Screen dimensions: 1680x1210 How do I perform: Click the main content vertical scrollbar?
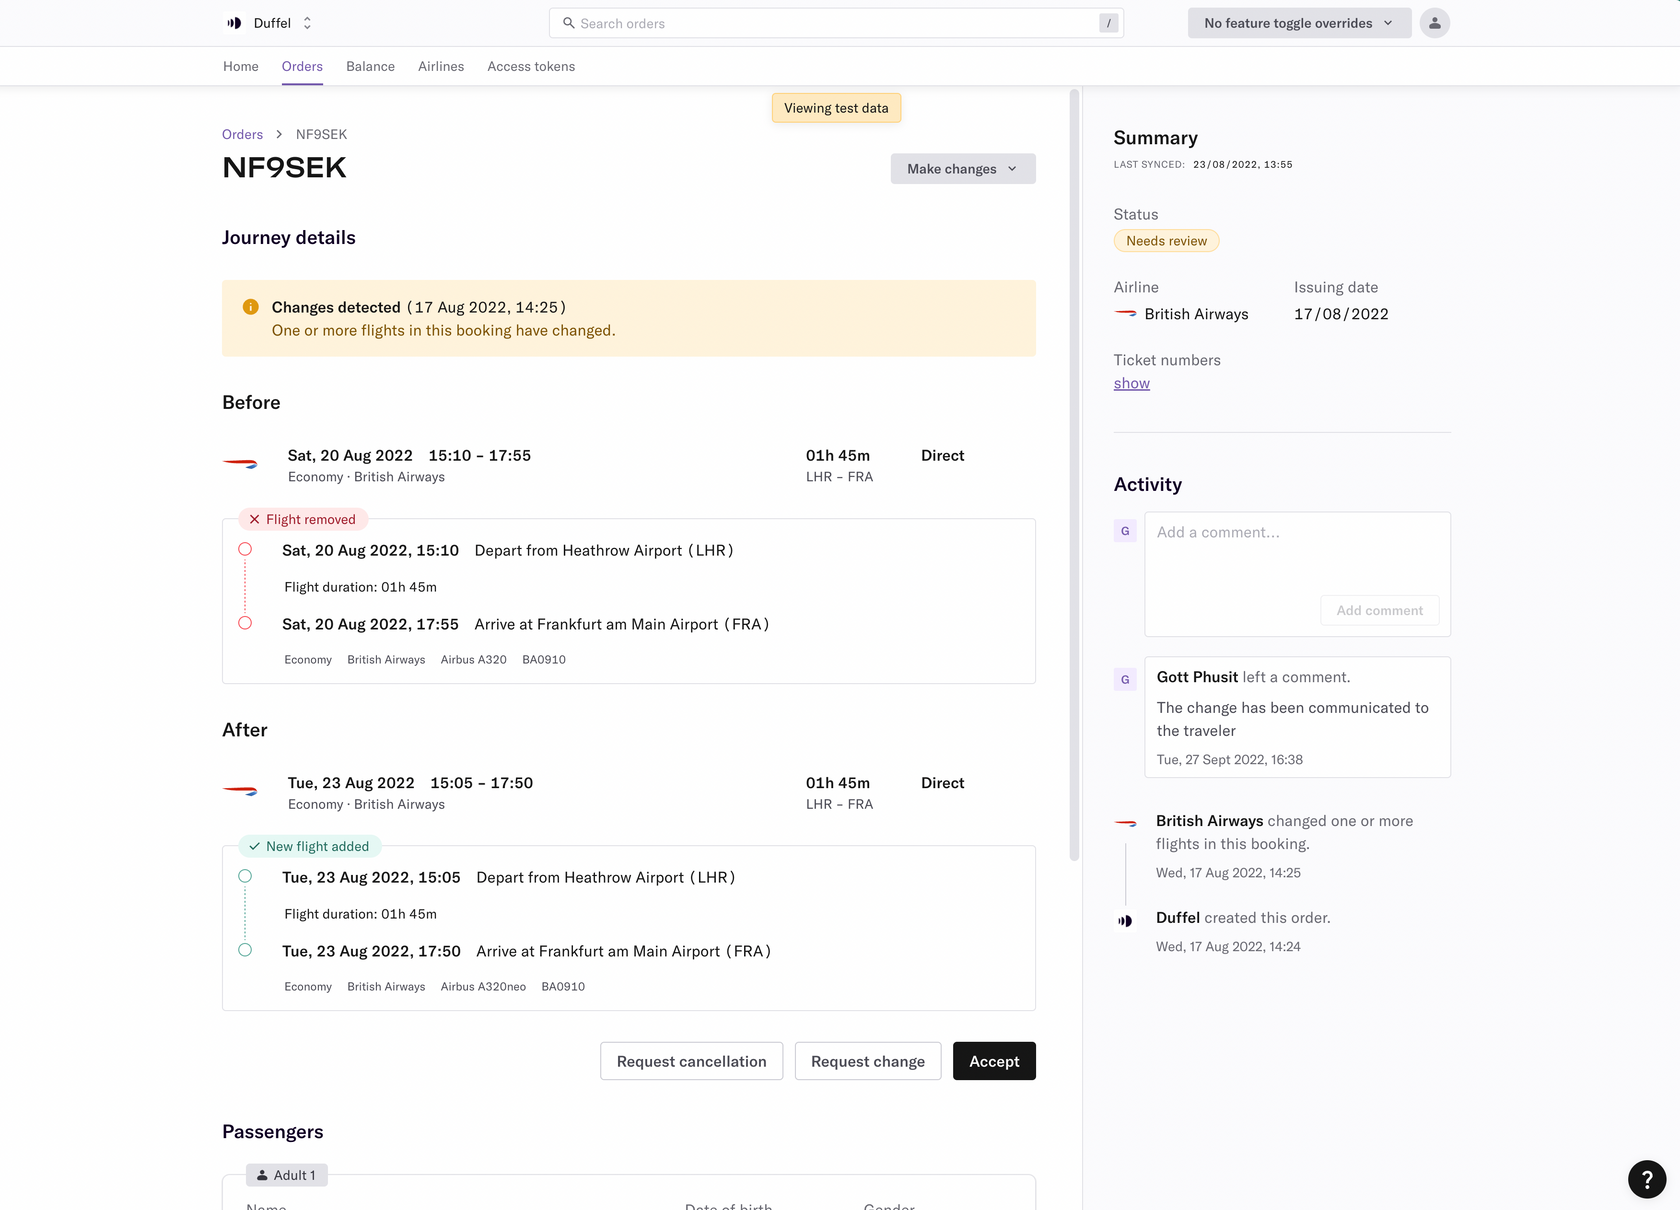tap(1074, 475)
